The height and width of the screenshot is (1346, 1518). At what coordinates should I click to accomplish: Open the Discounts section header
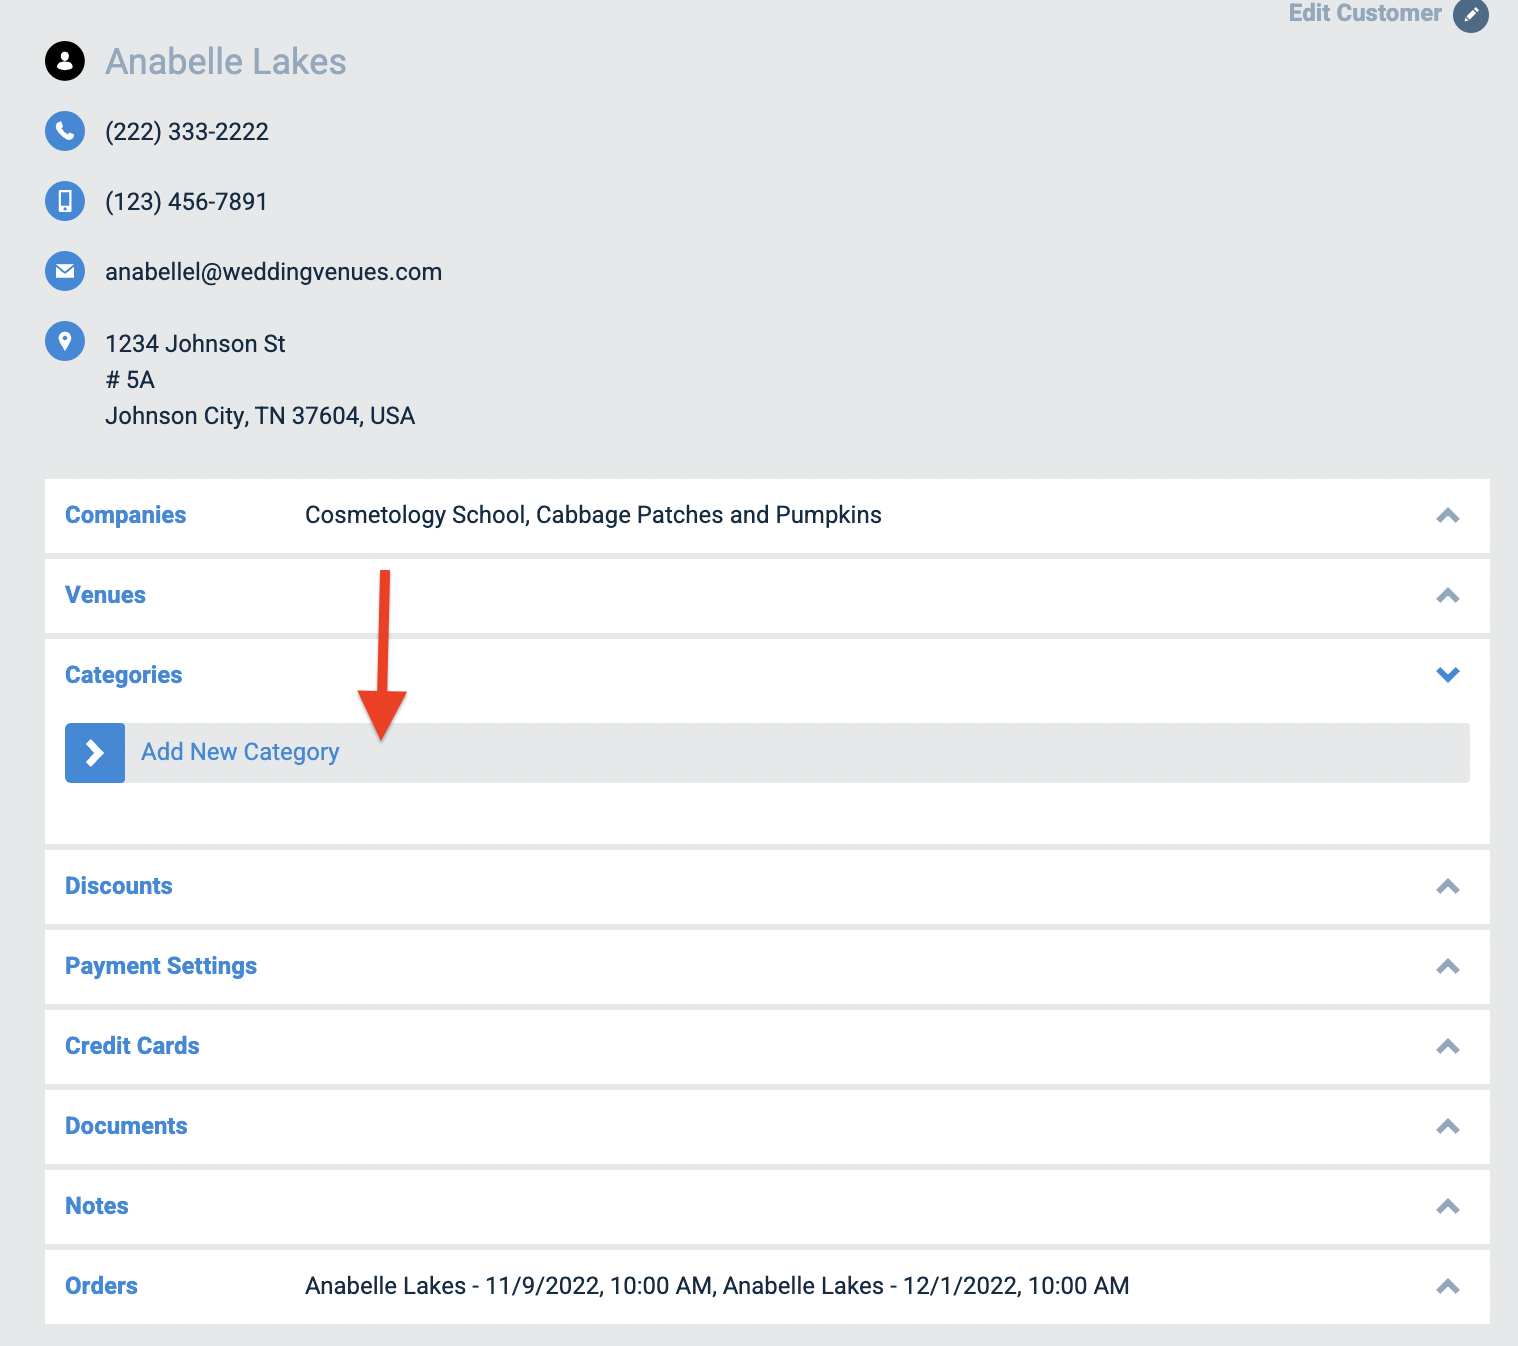(118, 886)
